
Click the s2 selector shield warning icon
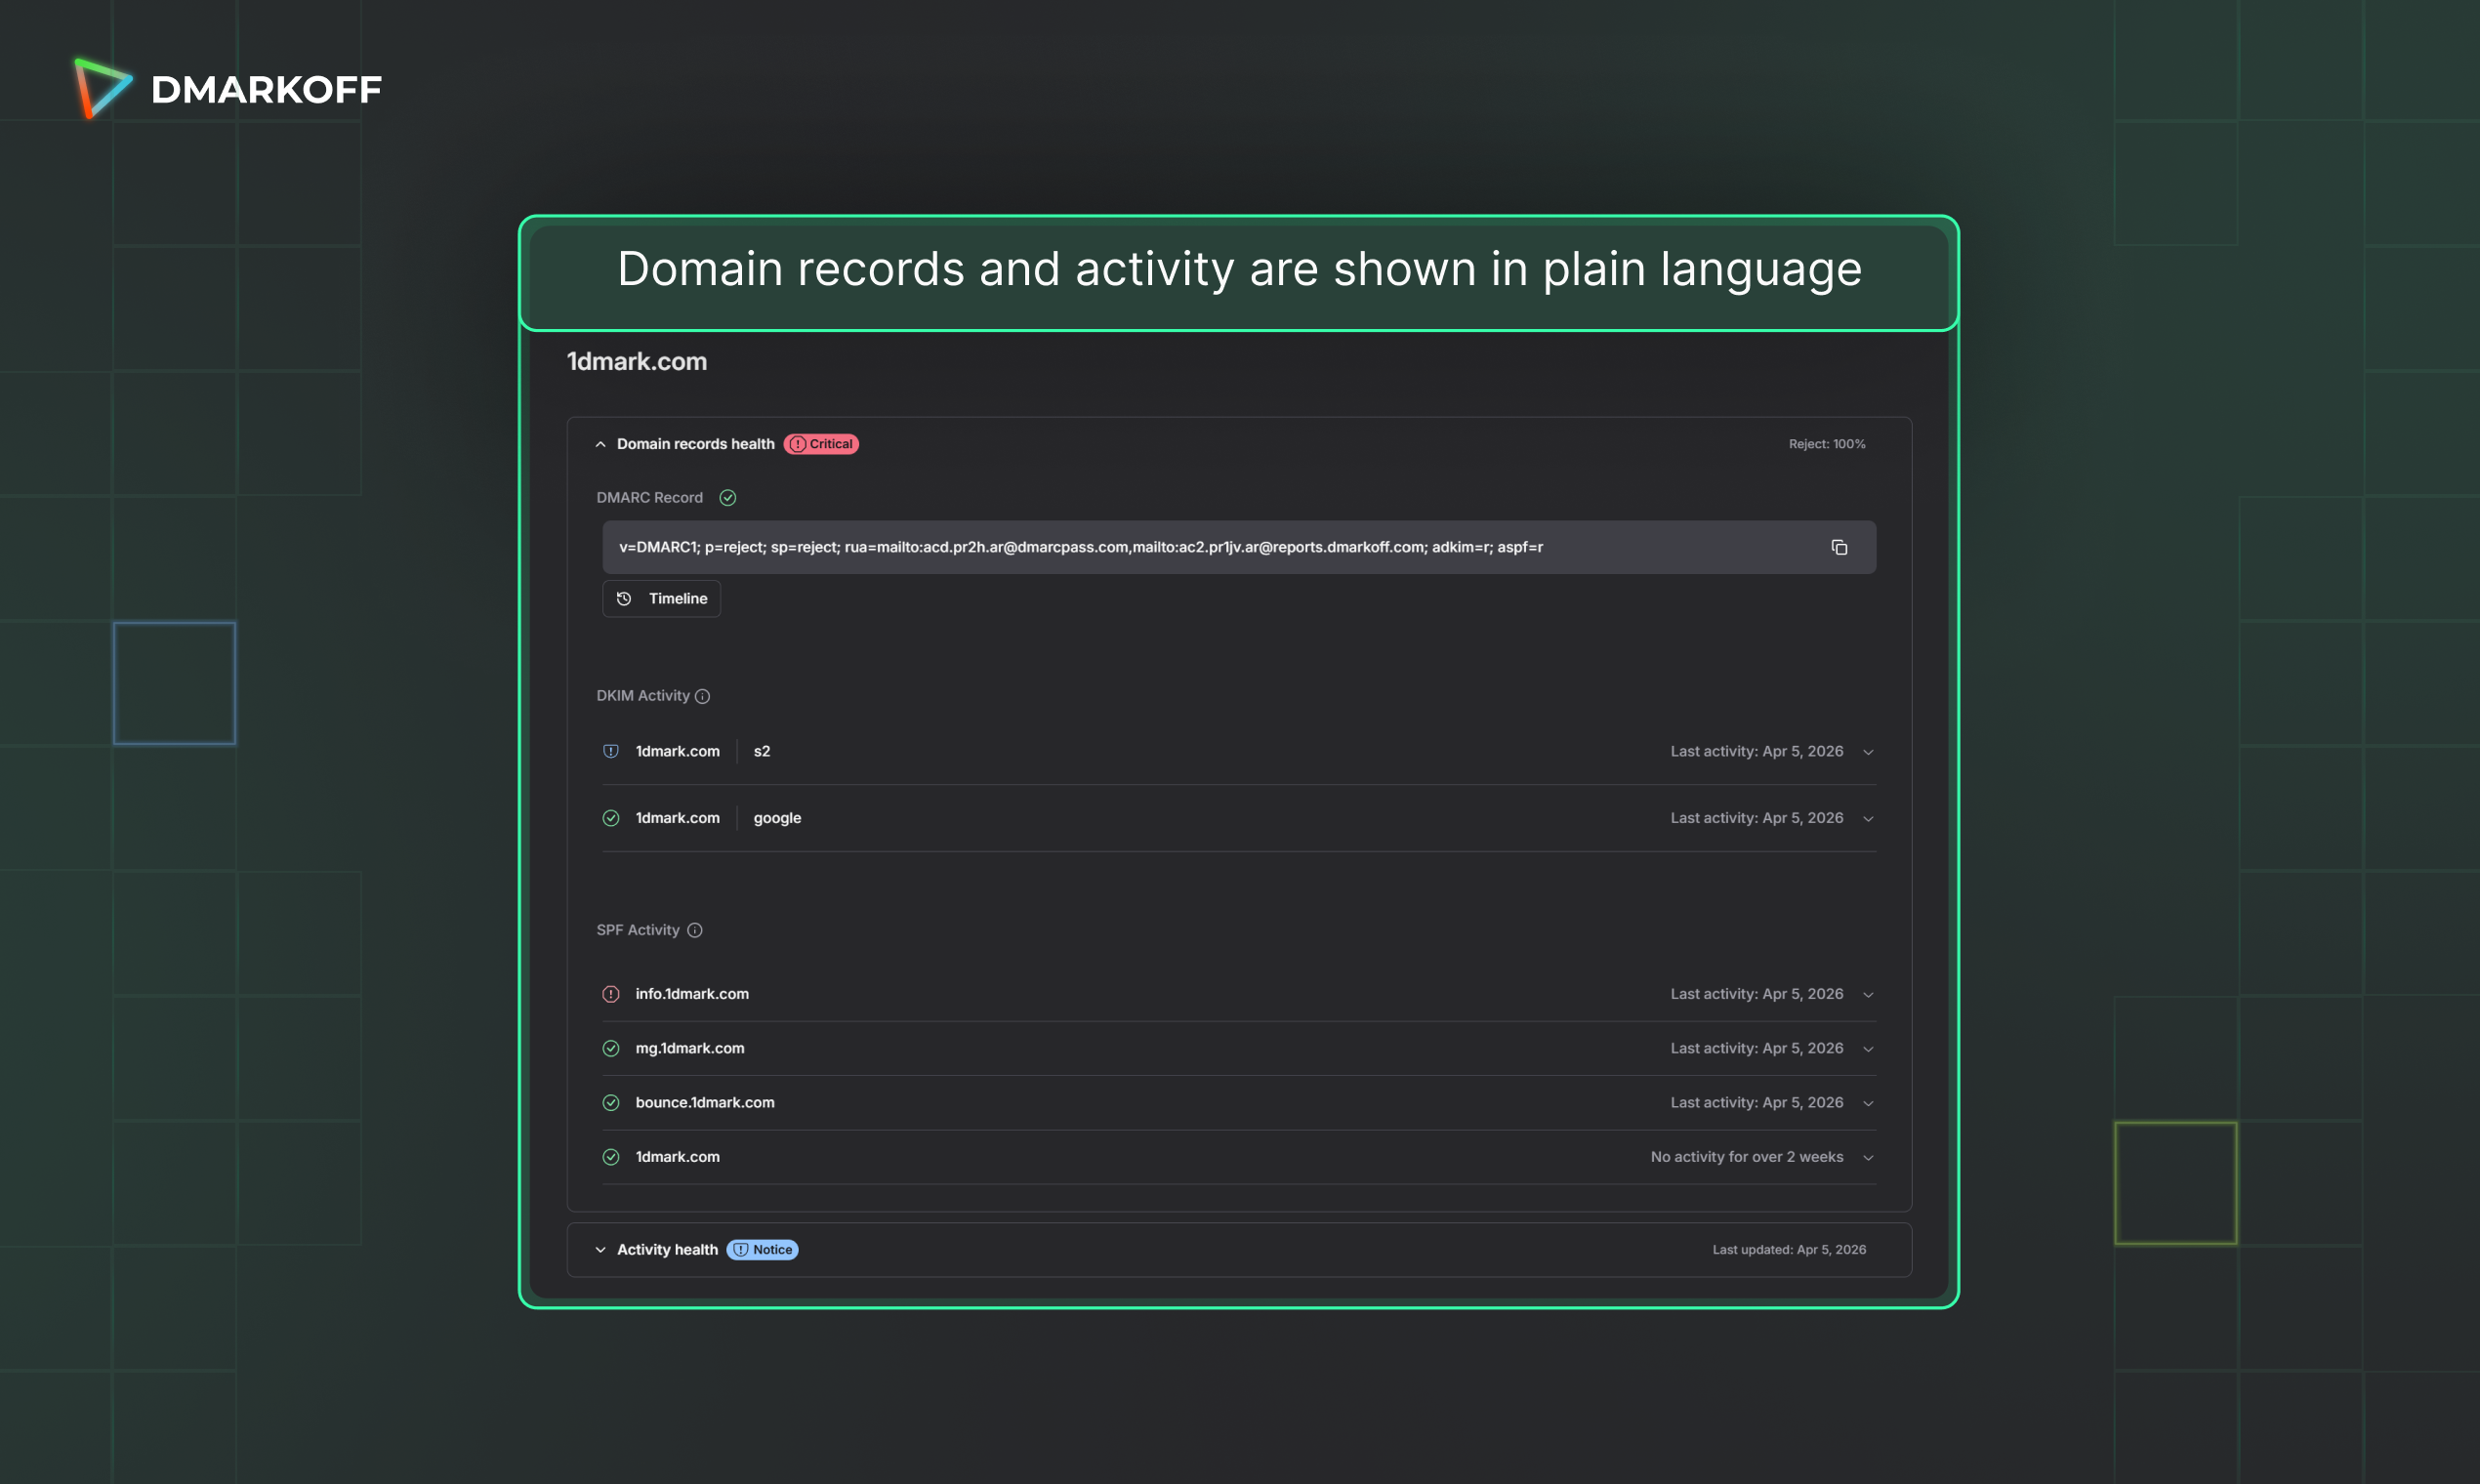[x=611, y=751]
